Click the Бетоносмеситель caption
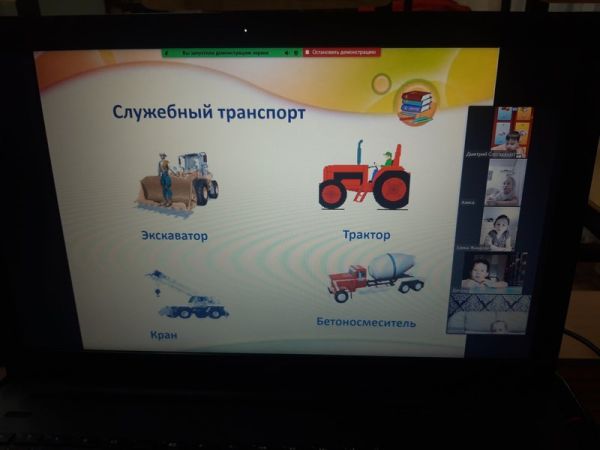This screenshot has width=600, height=450. 366,323
